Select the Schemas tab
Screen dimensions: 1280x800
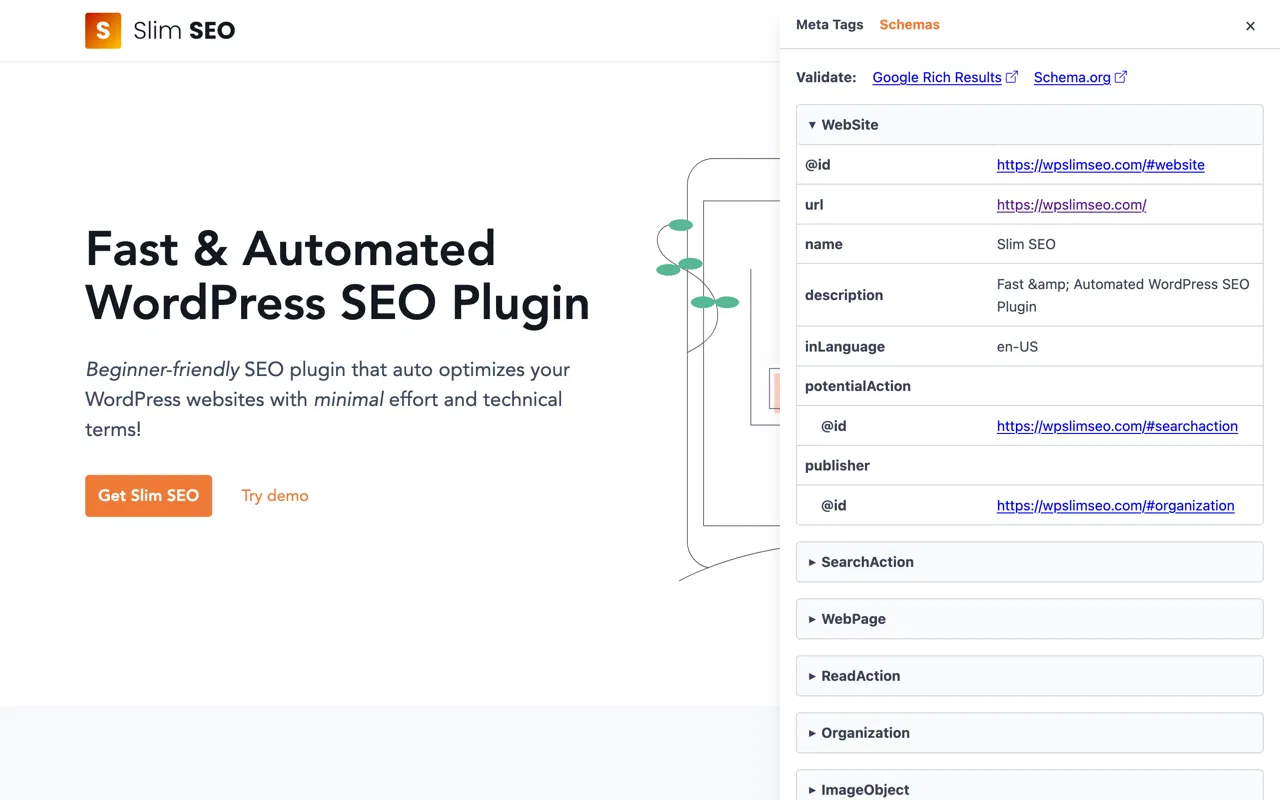pyautogui.click(x=909, y=25)
